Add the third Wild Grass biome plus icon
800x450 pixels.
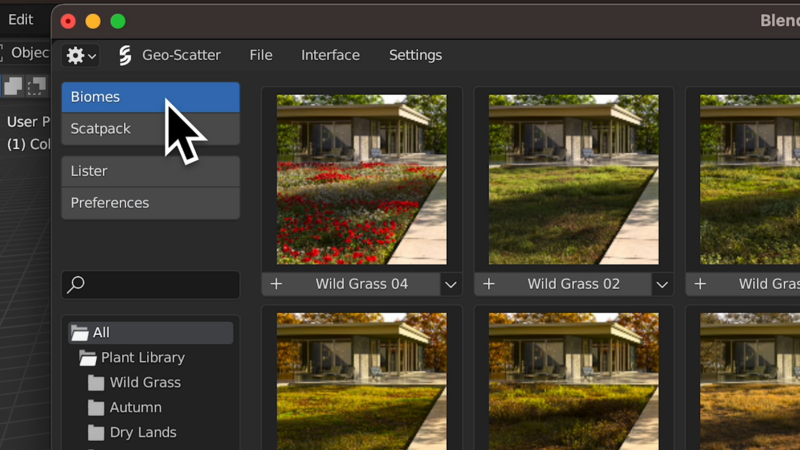700,284
